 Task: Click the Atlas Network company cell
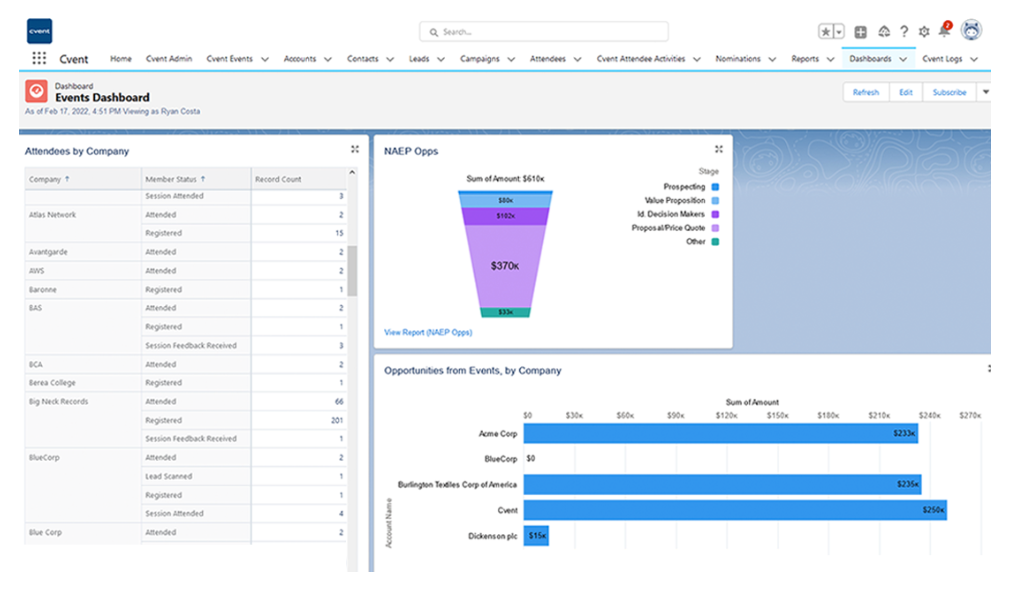pyautogui.click(x=83, y=224)
